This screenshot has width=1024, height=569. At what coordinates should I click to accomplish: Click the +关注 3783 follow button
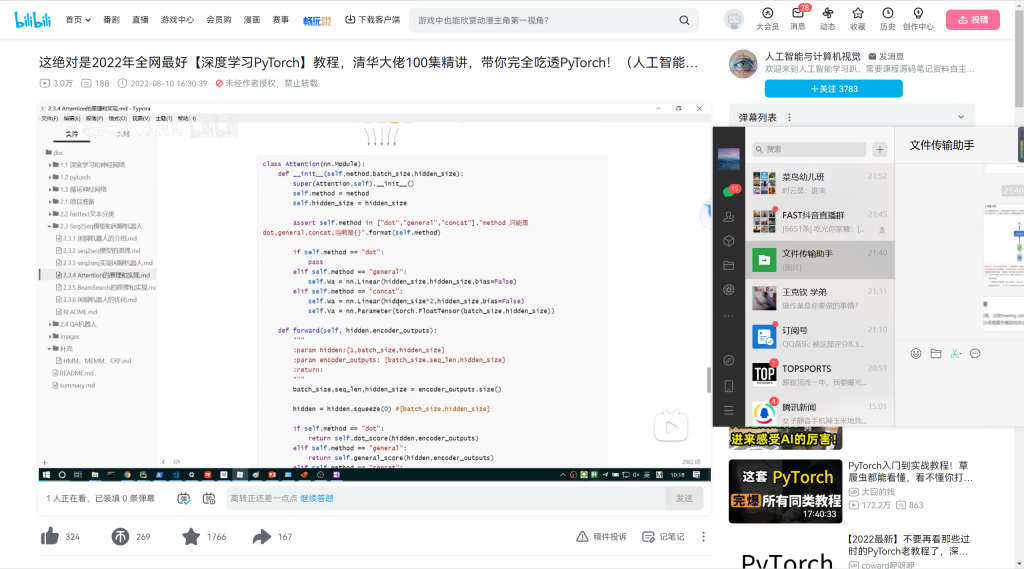(x=833, y=89)
